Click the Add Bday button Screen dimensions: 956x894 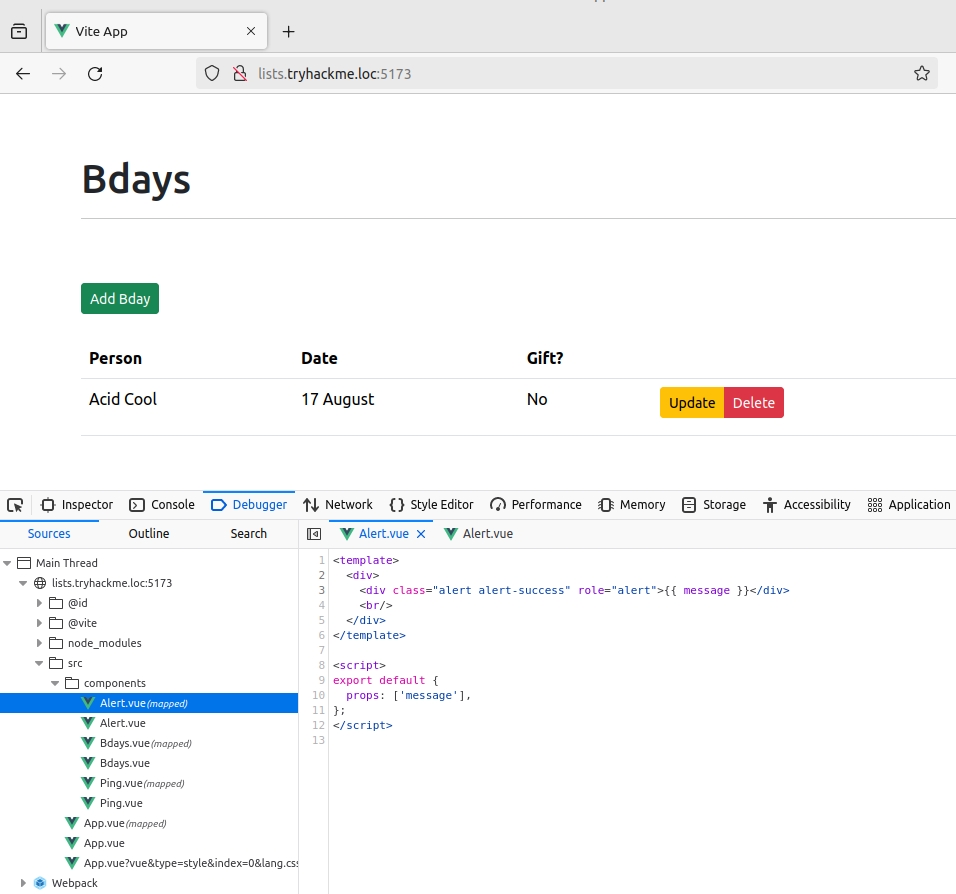pyautogui.click(x=120, y=299)
